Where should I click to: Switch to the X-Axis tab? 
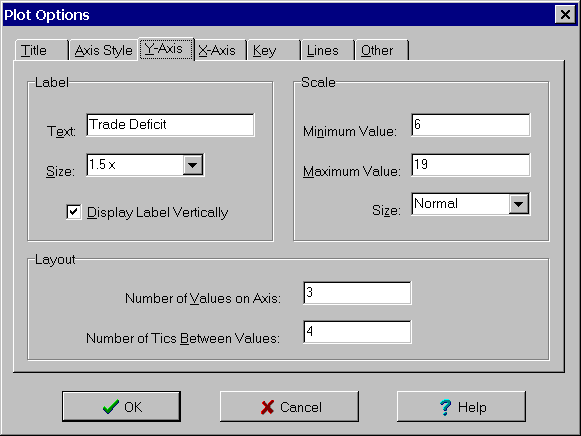coord(220,50)
